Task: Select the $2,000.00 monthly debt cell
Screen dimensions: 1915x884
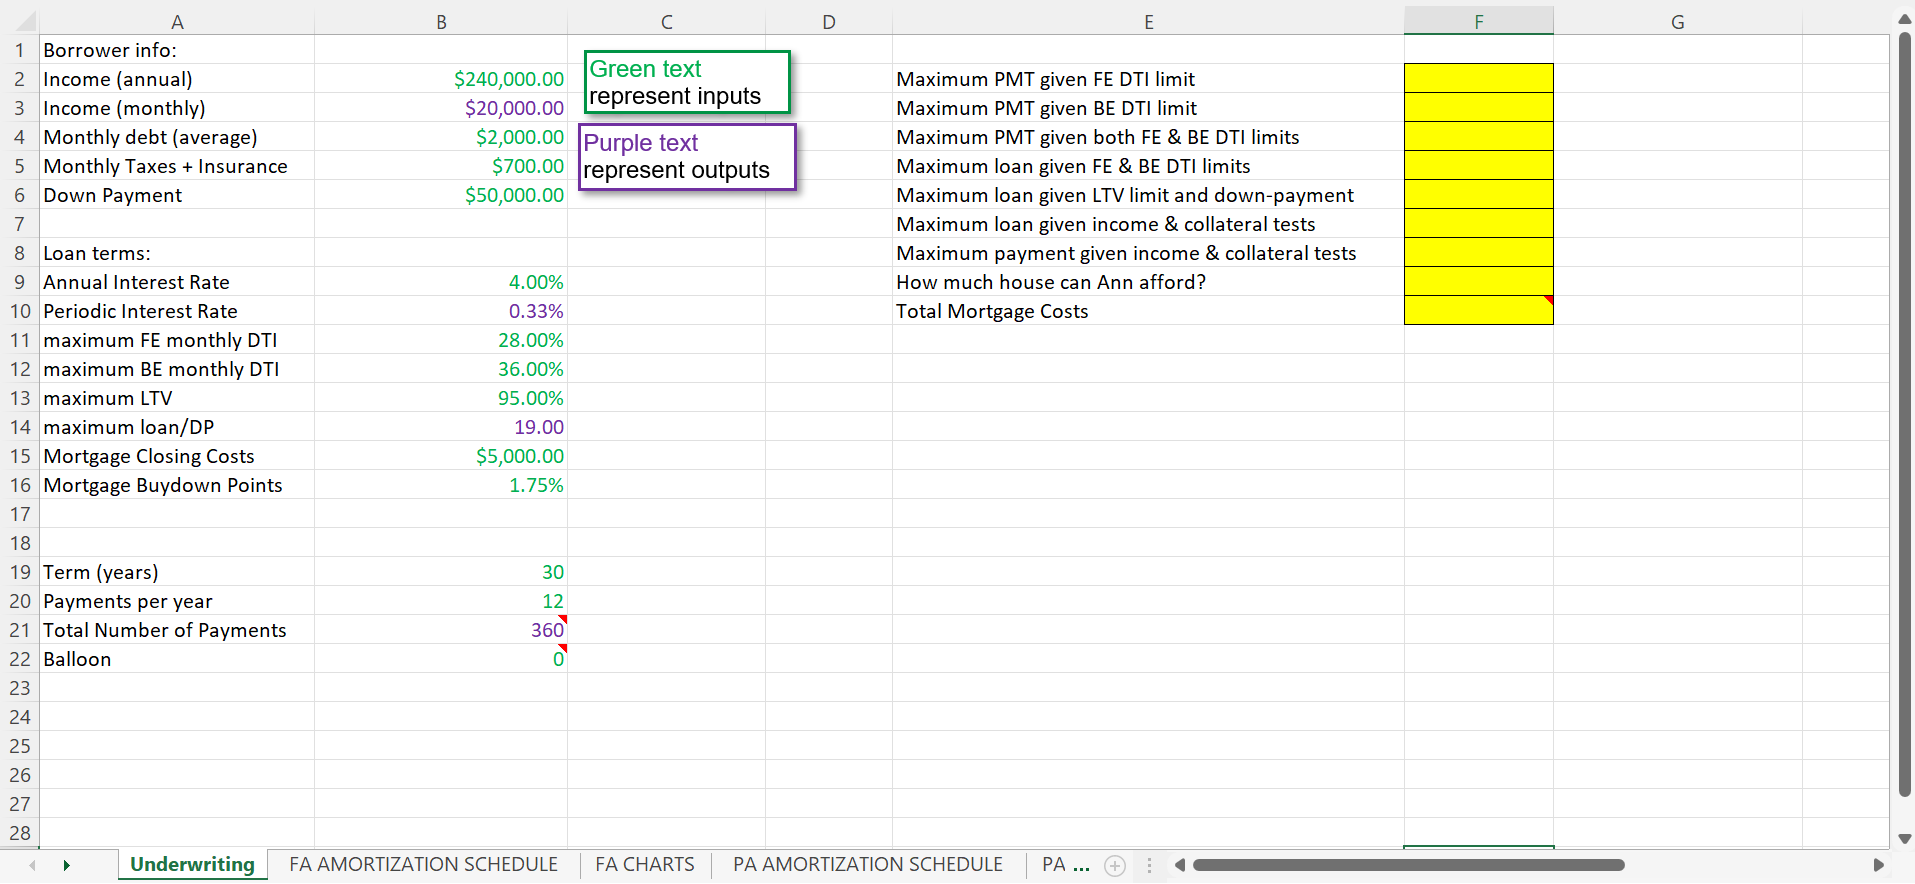Action: (441, 137)
